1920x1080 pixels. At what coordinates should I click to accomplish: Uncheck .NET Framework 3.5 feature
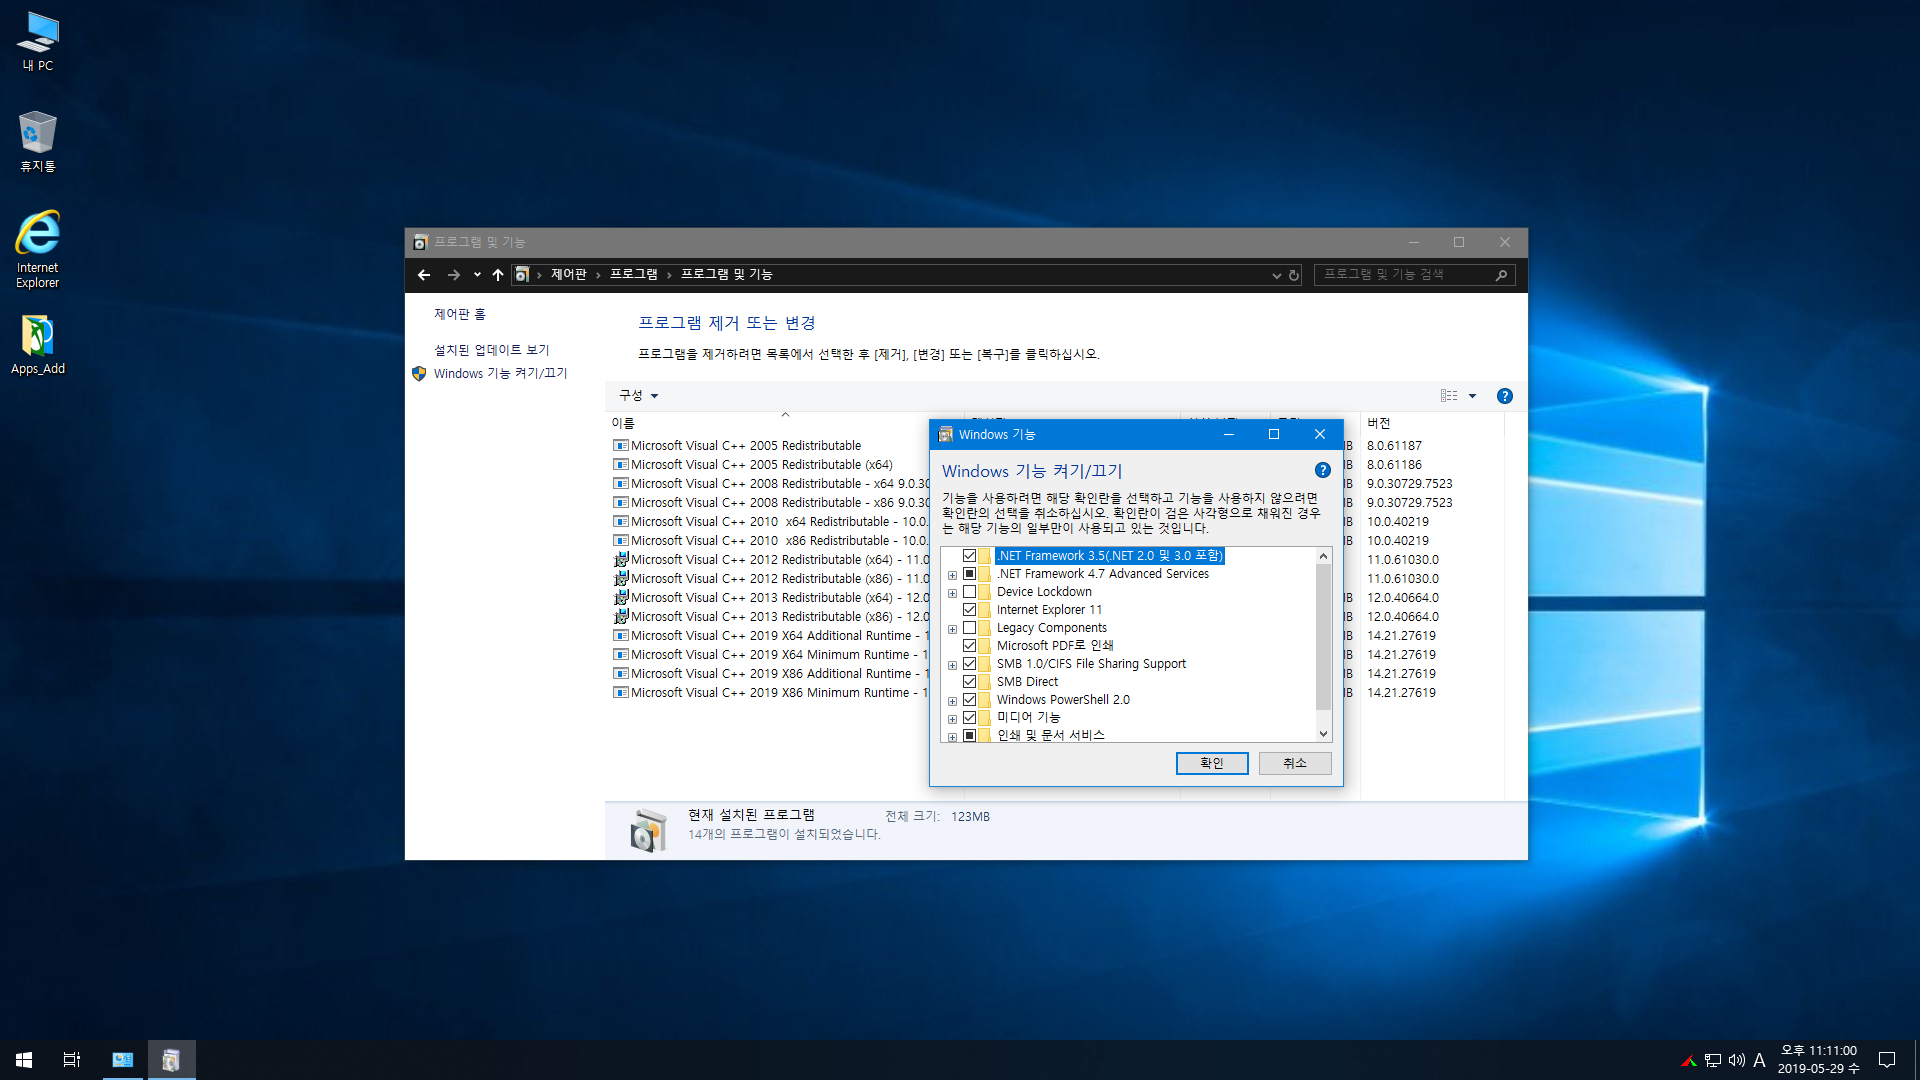(x=969, y=555)
